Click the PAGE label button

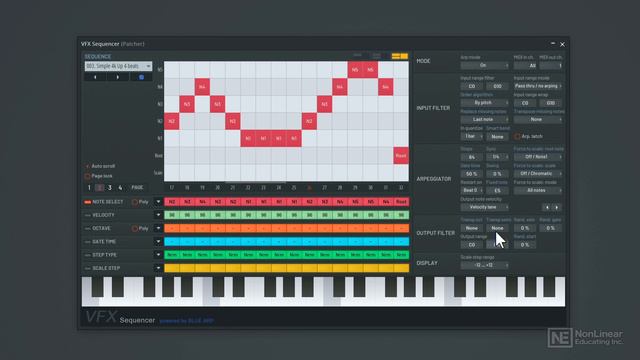[x=137, y=188]
